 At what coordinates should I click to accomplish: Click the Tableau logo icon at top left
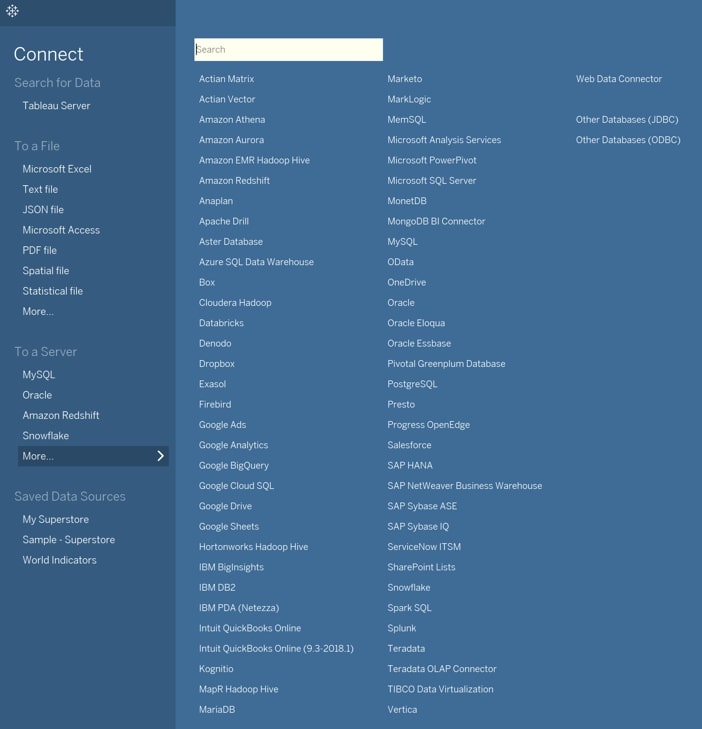pyautogui.click(x=13, y=11)
